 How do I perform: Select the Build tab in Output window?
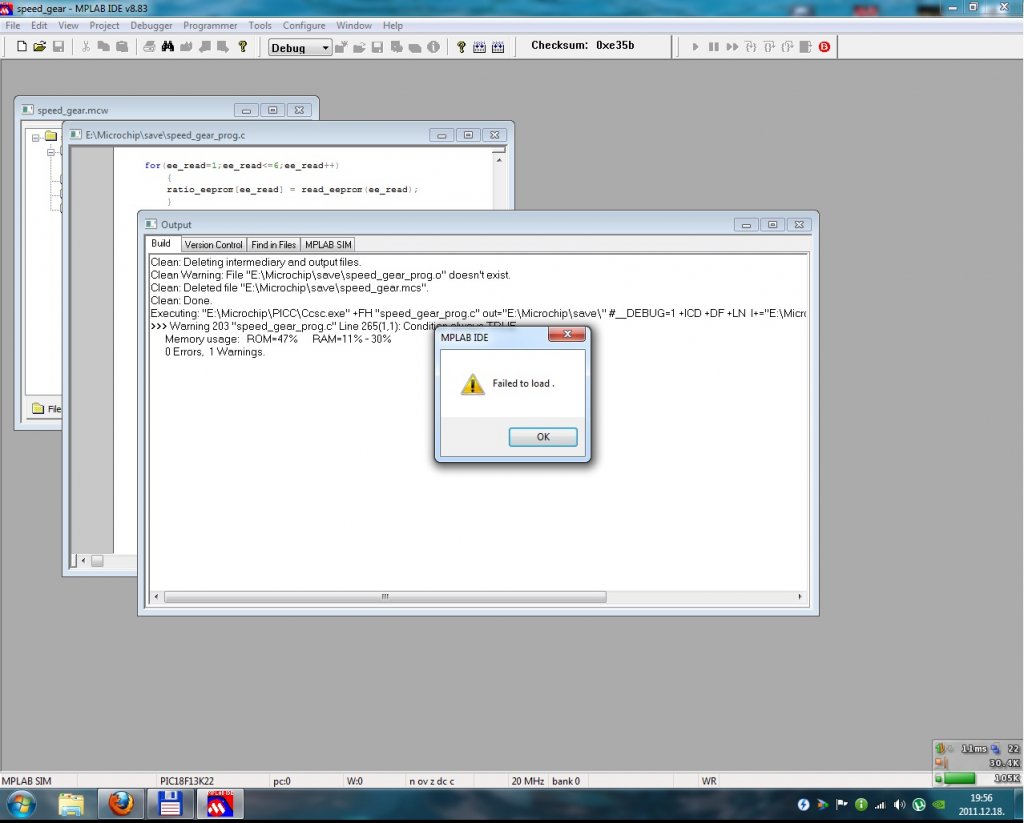pyautogui.click(x=161, y=244)
